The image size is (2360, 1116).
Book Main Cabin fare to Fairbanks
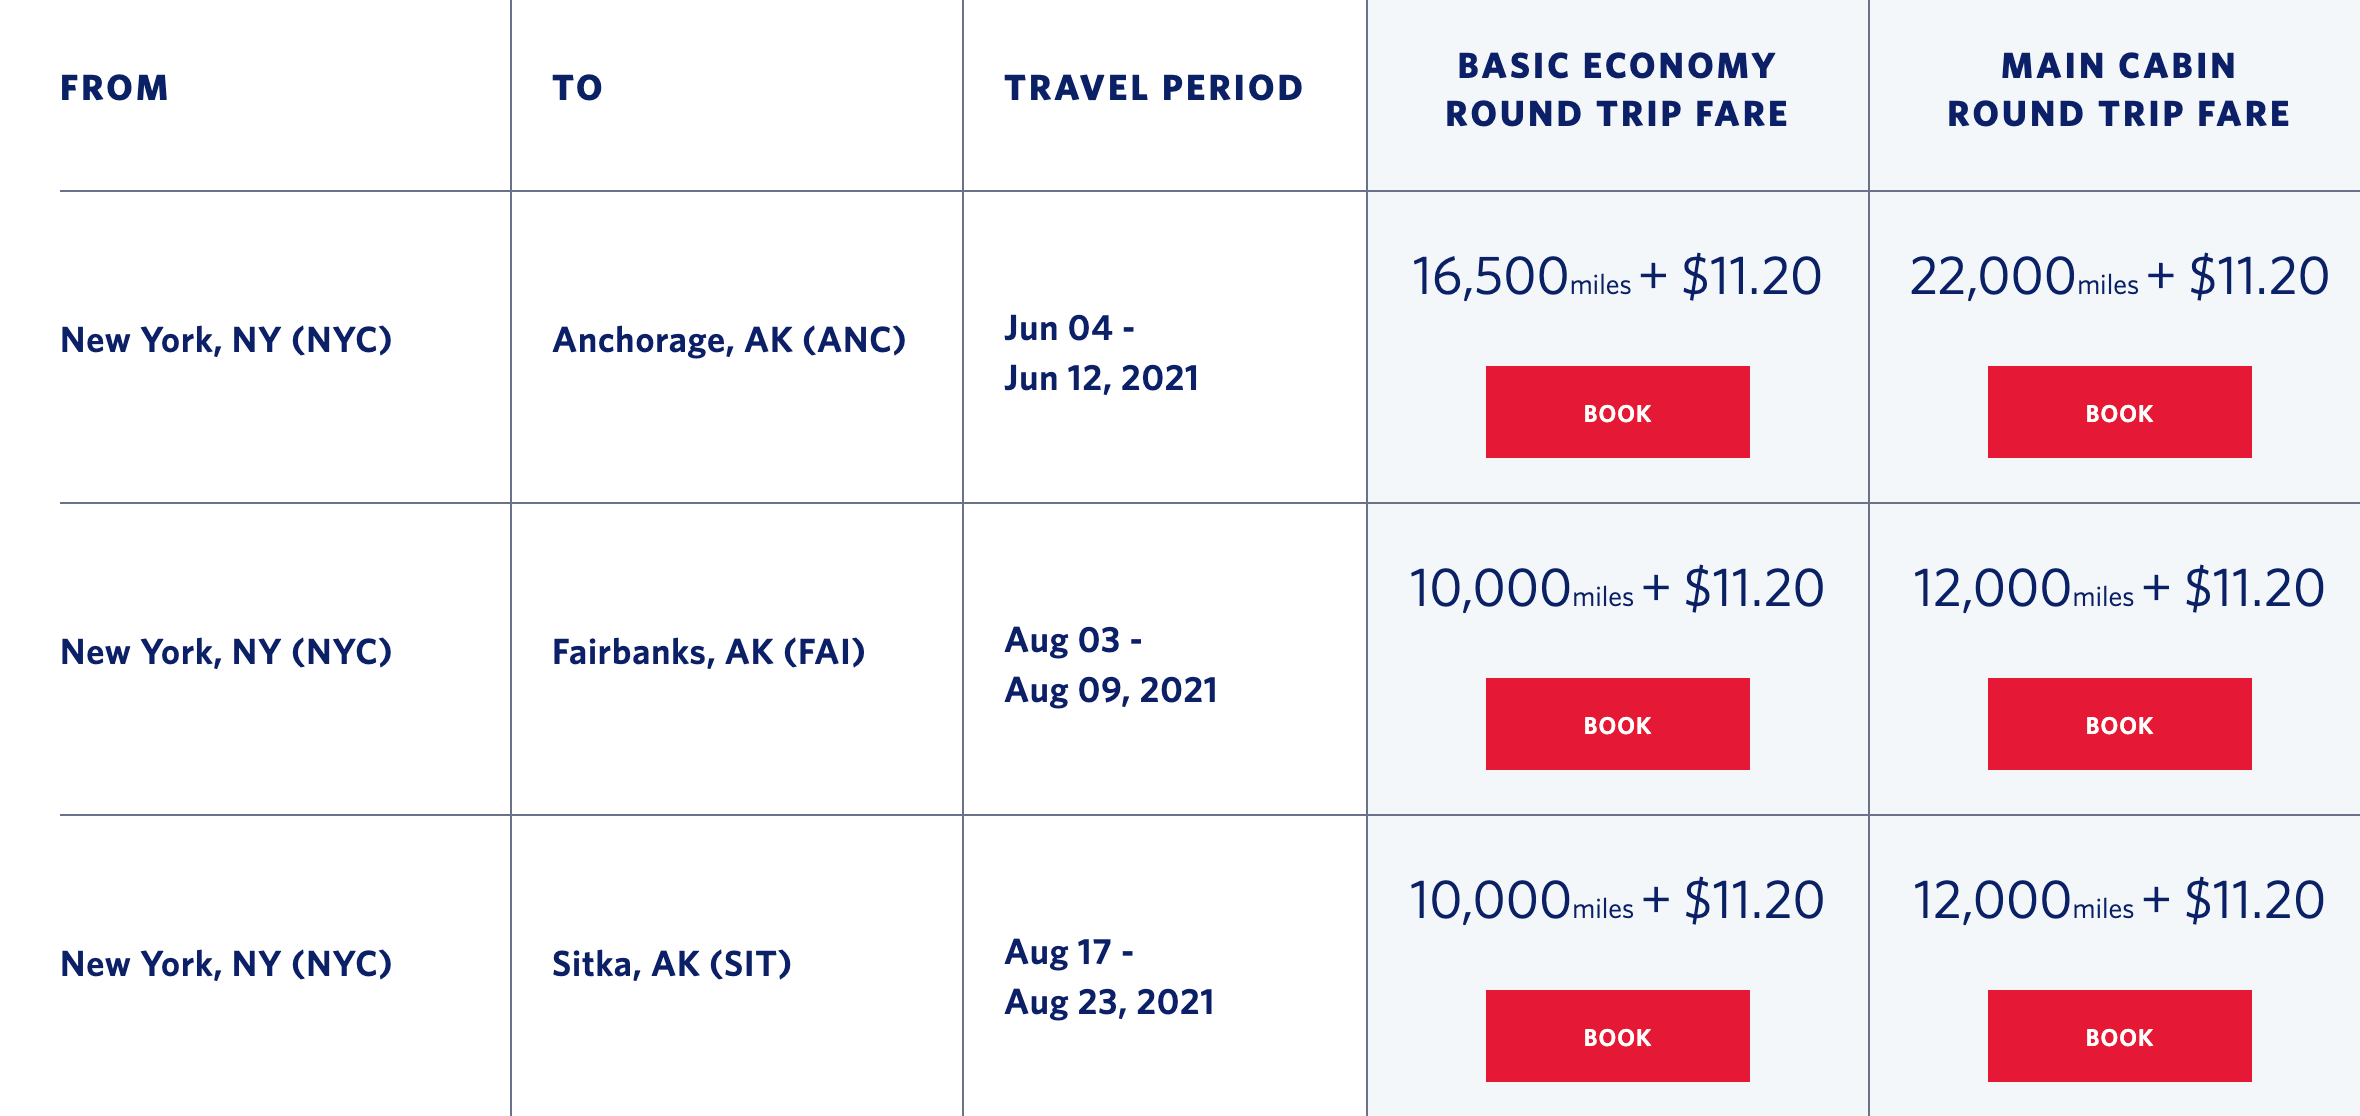(2119, 724)
